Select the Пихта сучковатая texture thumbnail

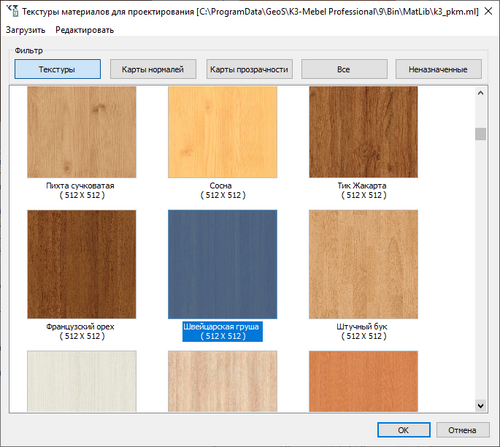pos(82,132)
